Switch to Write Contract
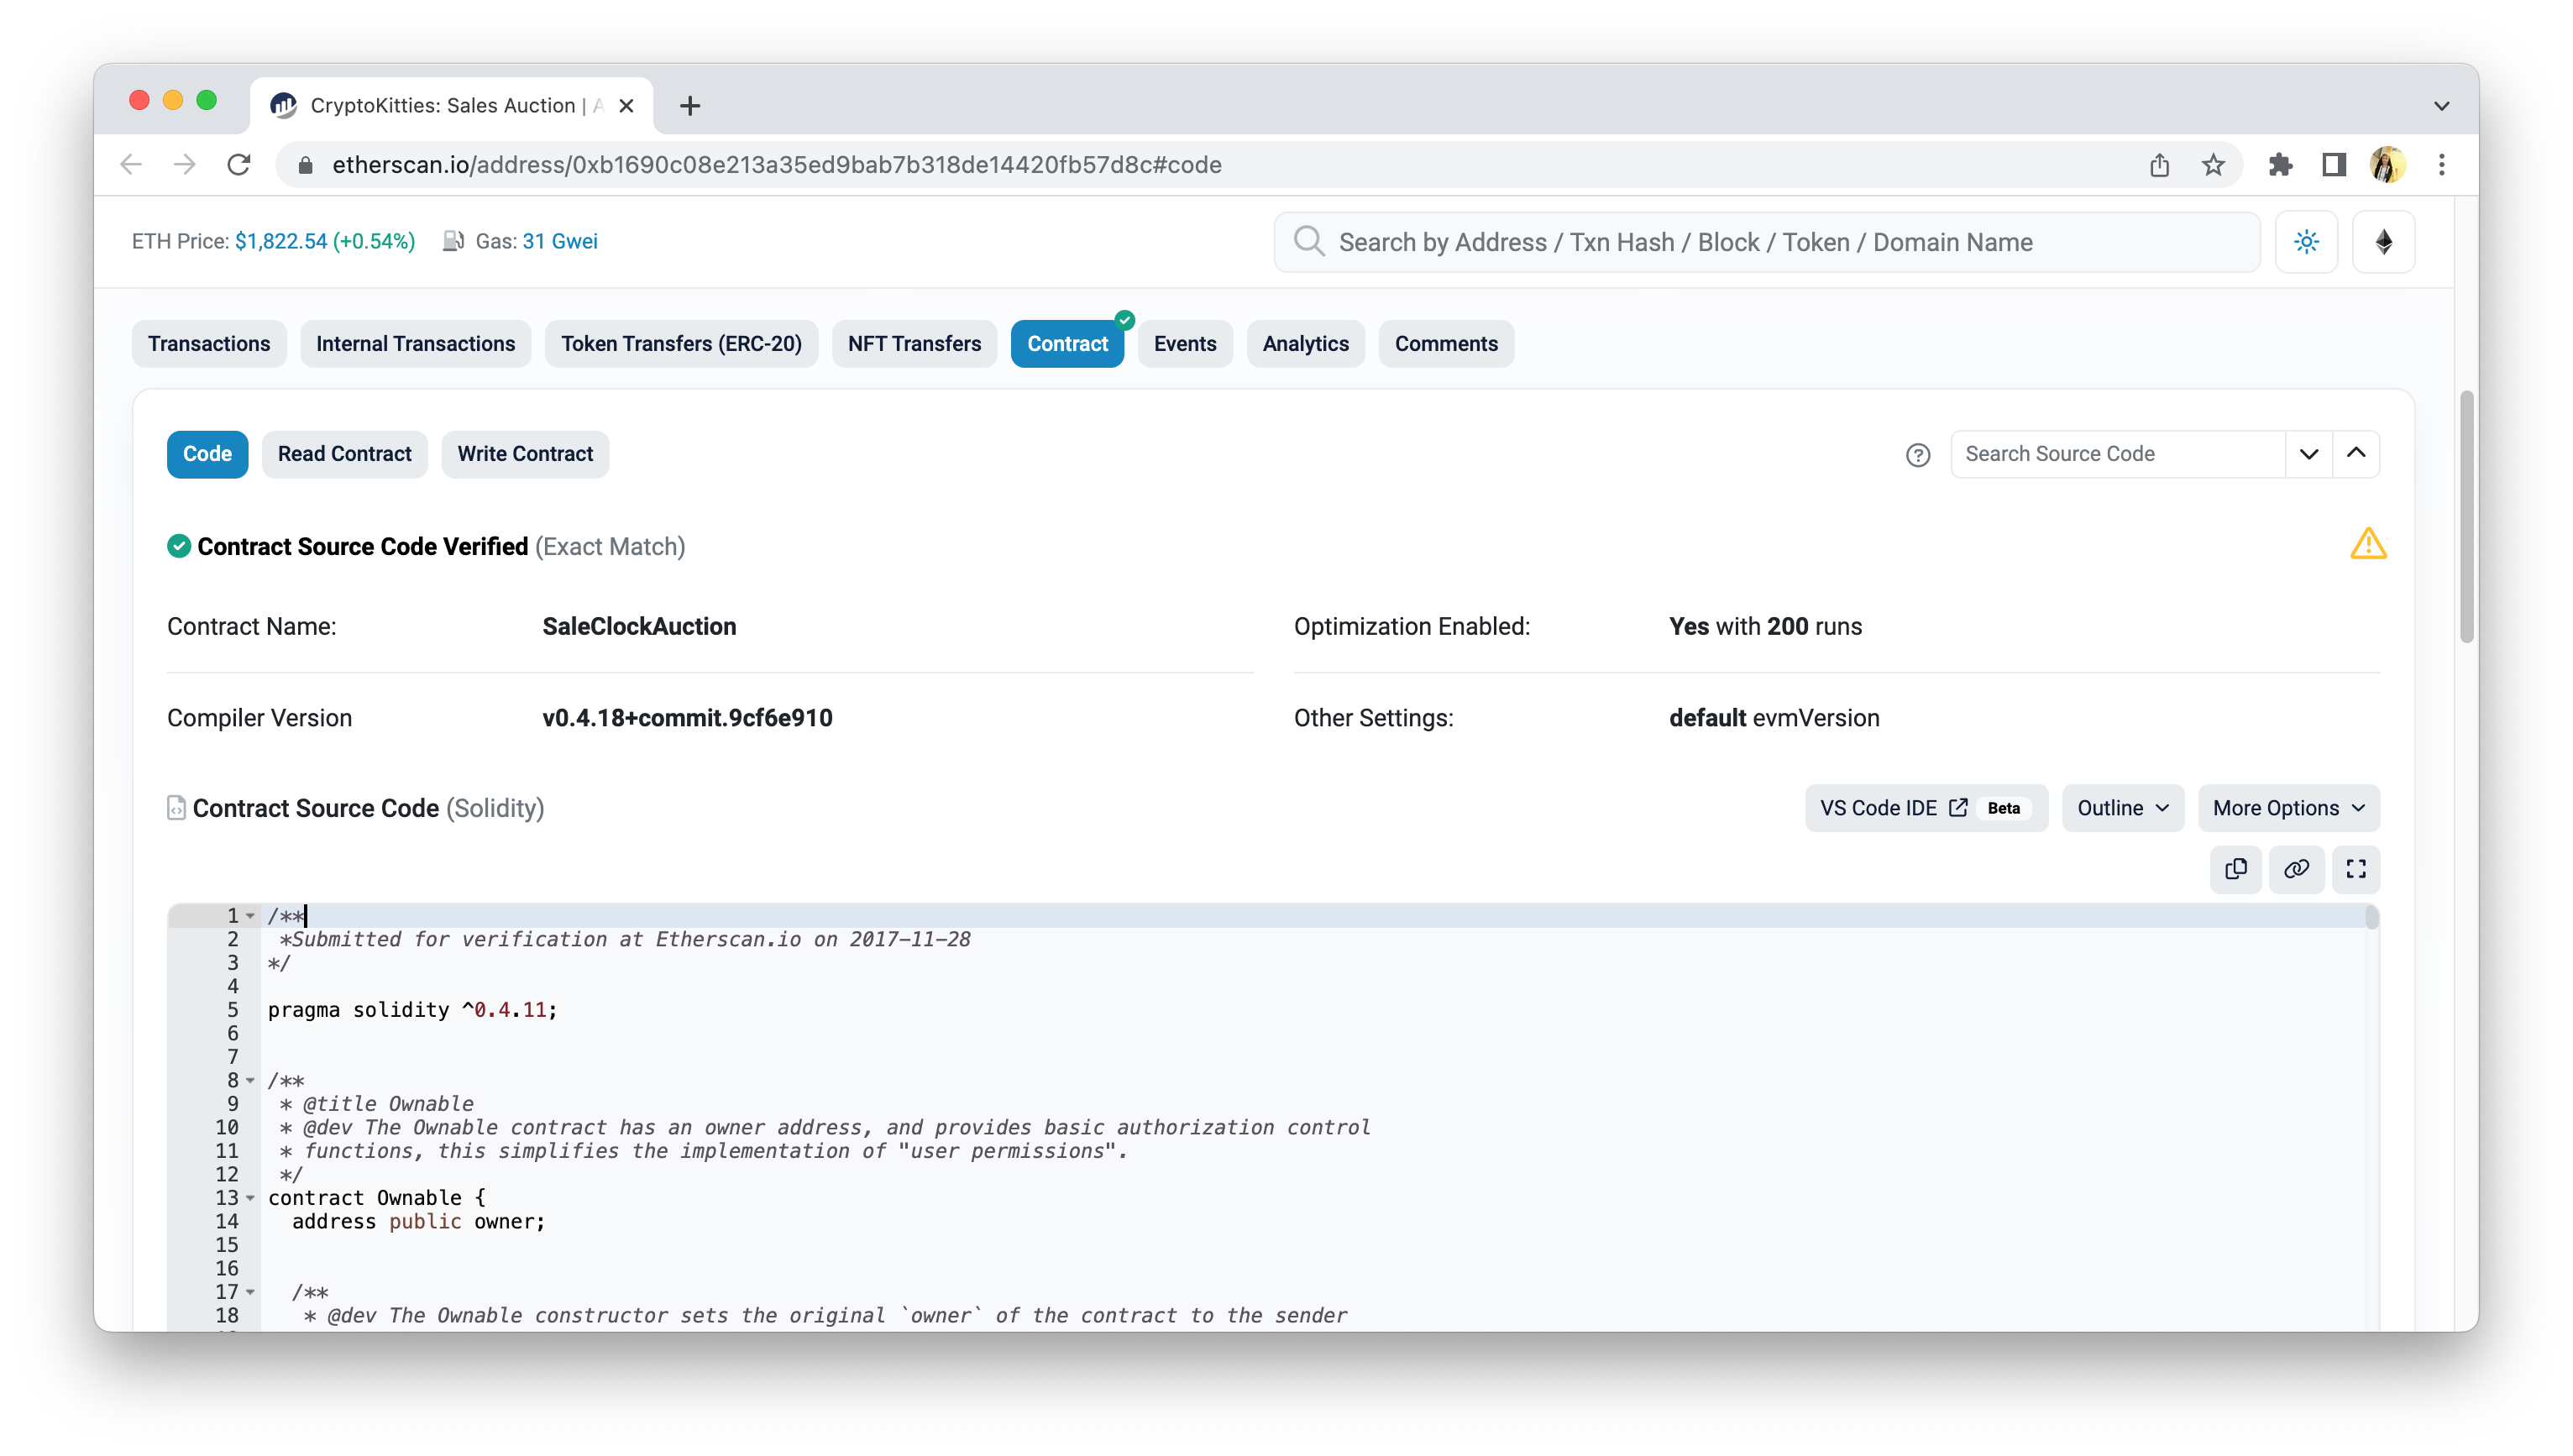This screenshot has width=2573, height=1456. (x=525, y=454)
